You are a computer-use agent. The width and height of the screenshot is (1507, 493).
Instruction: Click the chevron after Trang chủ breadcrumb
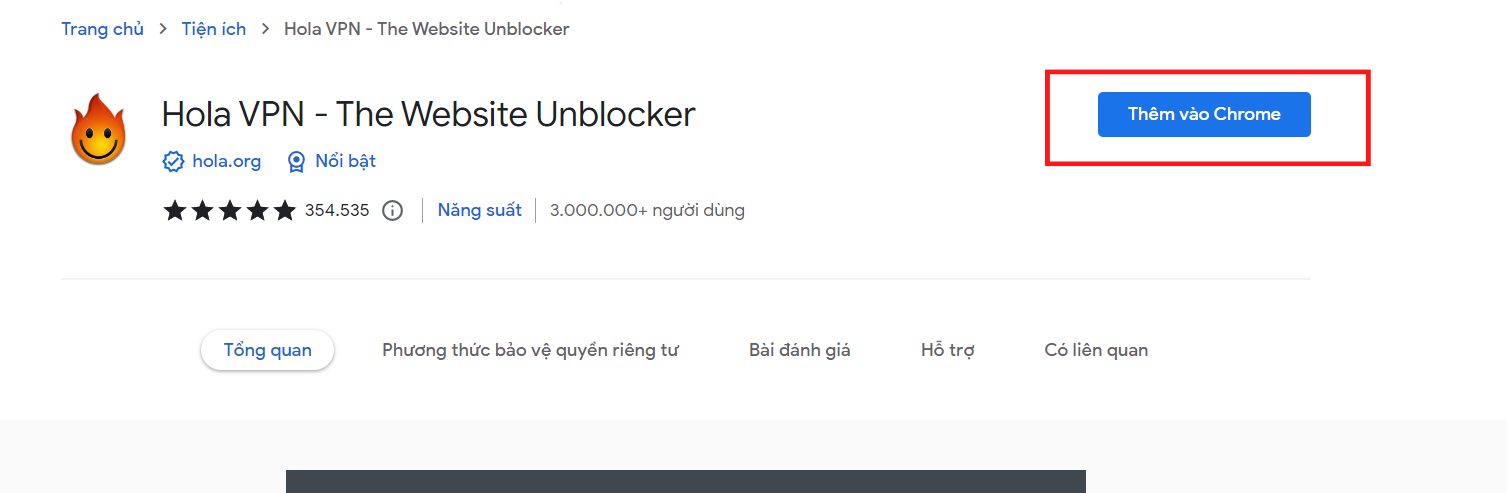[163, 29]
